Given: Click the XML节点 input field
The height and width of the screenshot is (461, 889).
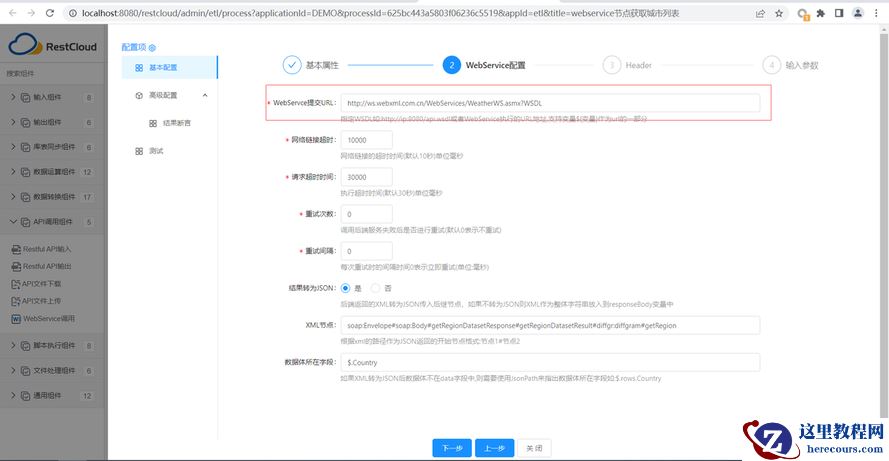Looking at the screenshot, I should (x=550, y=325).
